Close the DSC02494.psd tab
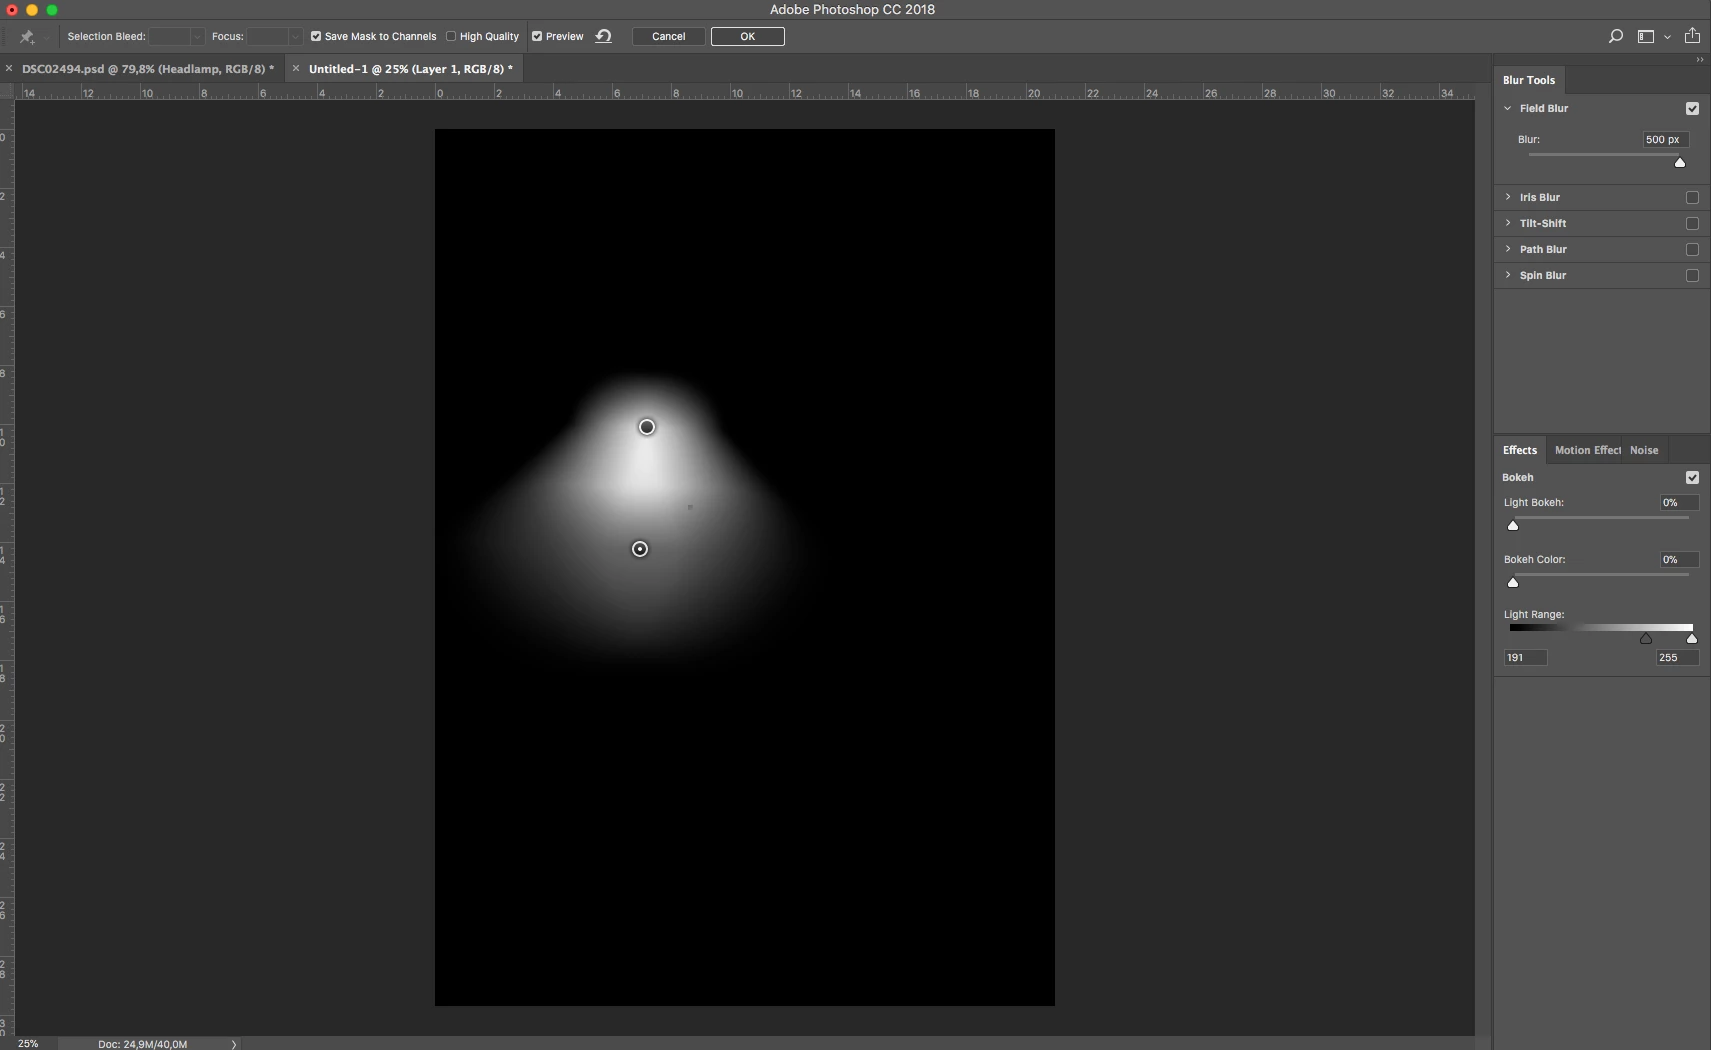1711x1050 pixels. (x=9, y=69)
